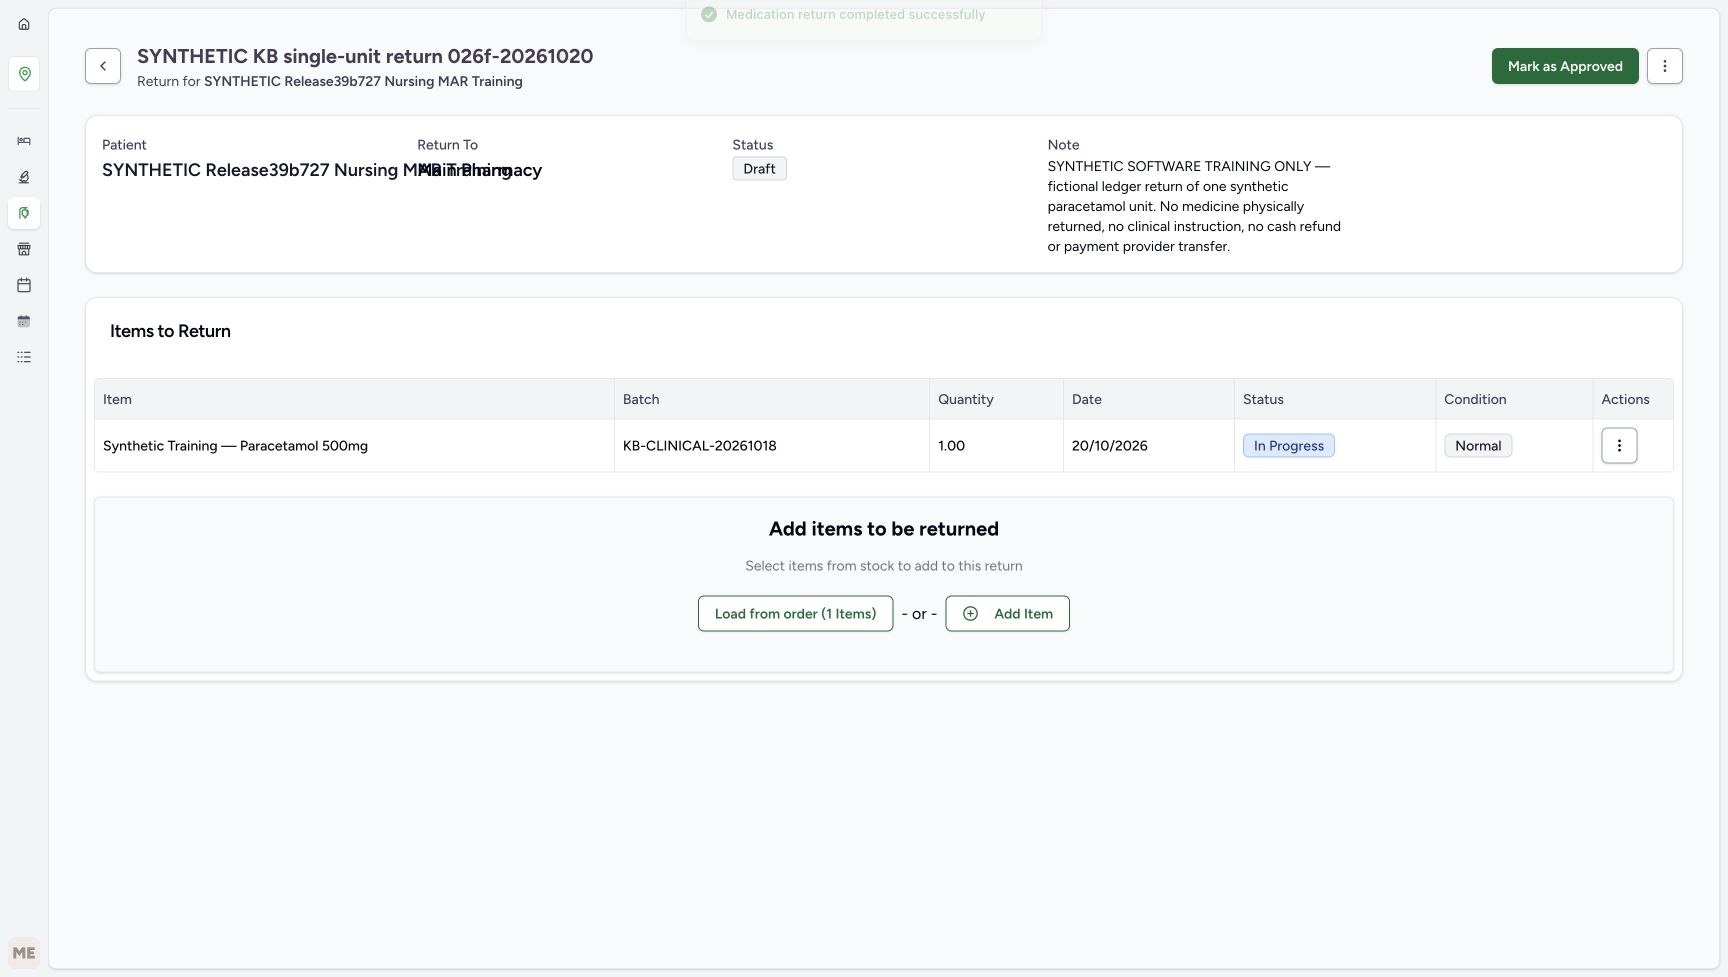The height and width of the screenshot is (977, 1728).
Task: Open the calendar outline sidebar icon
Action: (x=24, y=285)
